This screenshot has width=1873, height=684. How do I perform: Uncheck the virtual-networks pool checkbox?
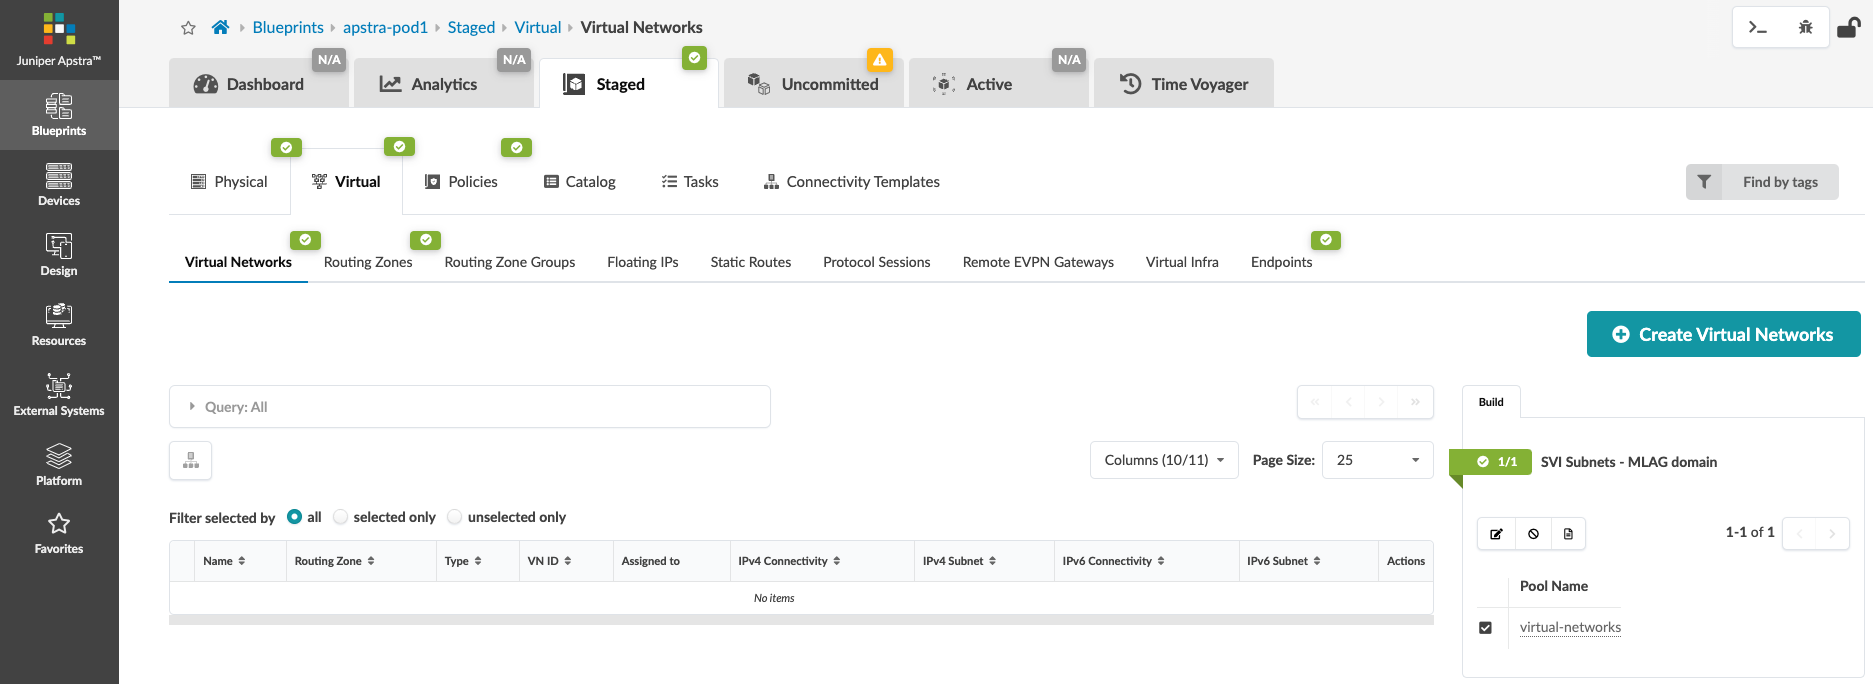(x=1485, y=628)
